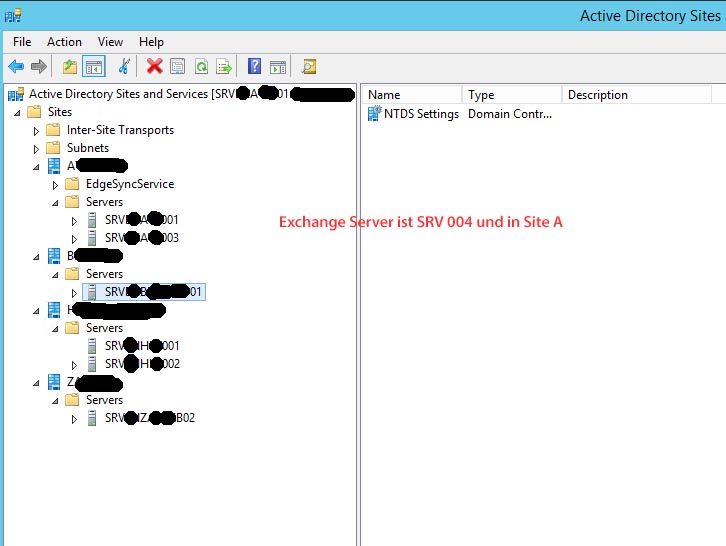Click the Subnets folder icon

tap(53, 148)
